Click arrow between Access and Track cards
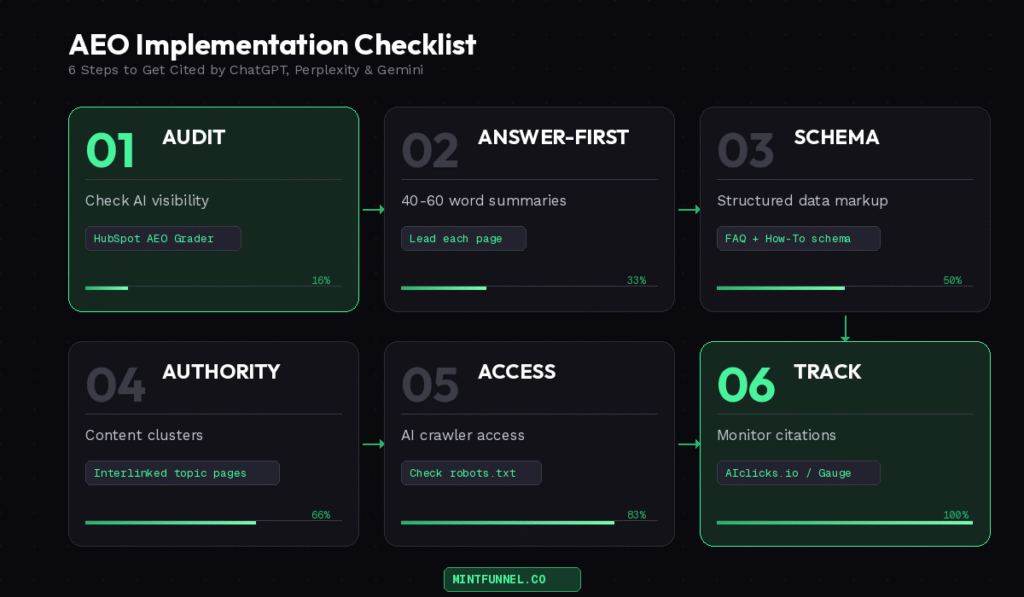Screen dimensions: 1024x597 (x=689, y=444)
